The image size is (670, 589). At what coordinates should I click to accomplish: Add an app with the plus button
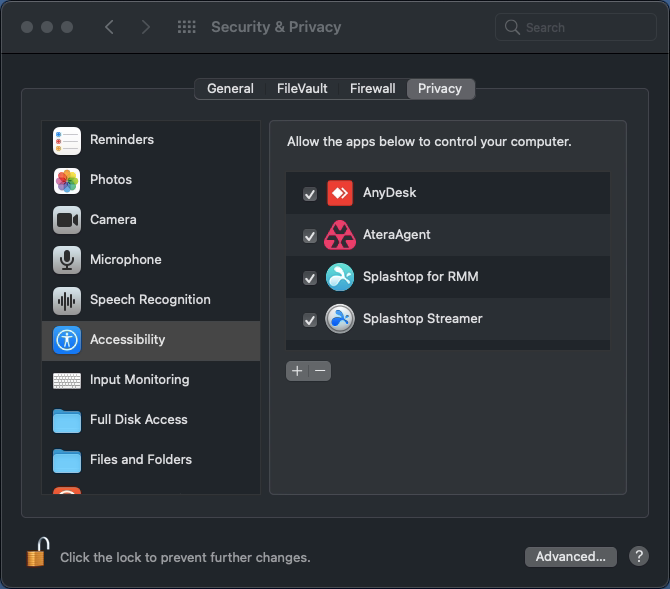(x=297, y=371)
